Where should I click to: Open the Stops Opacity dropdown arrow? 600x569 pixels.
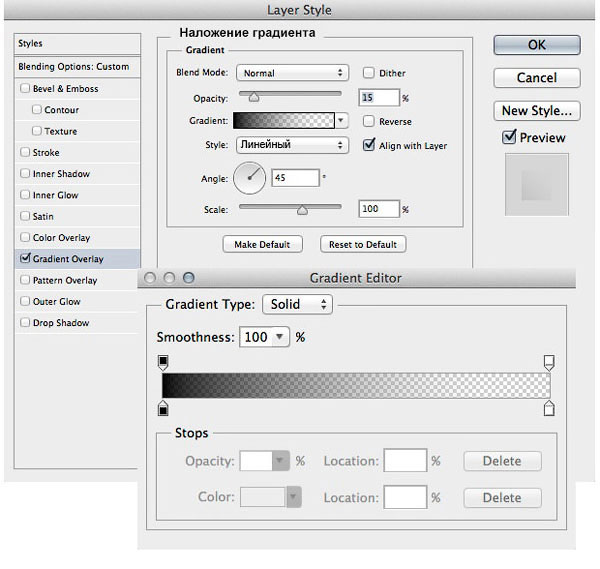click(x=280, y=461)
